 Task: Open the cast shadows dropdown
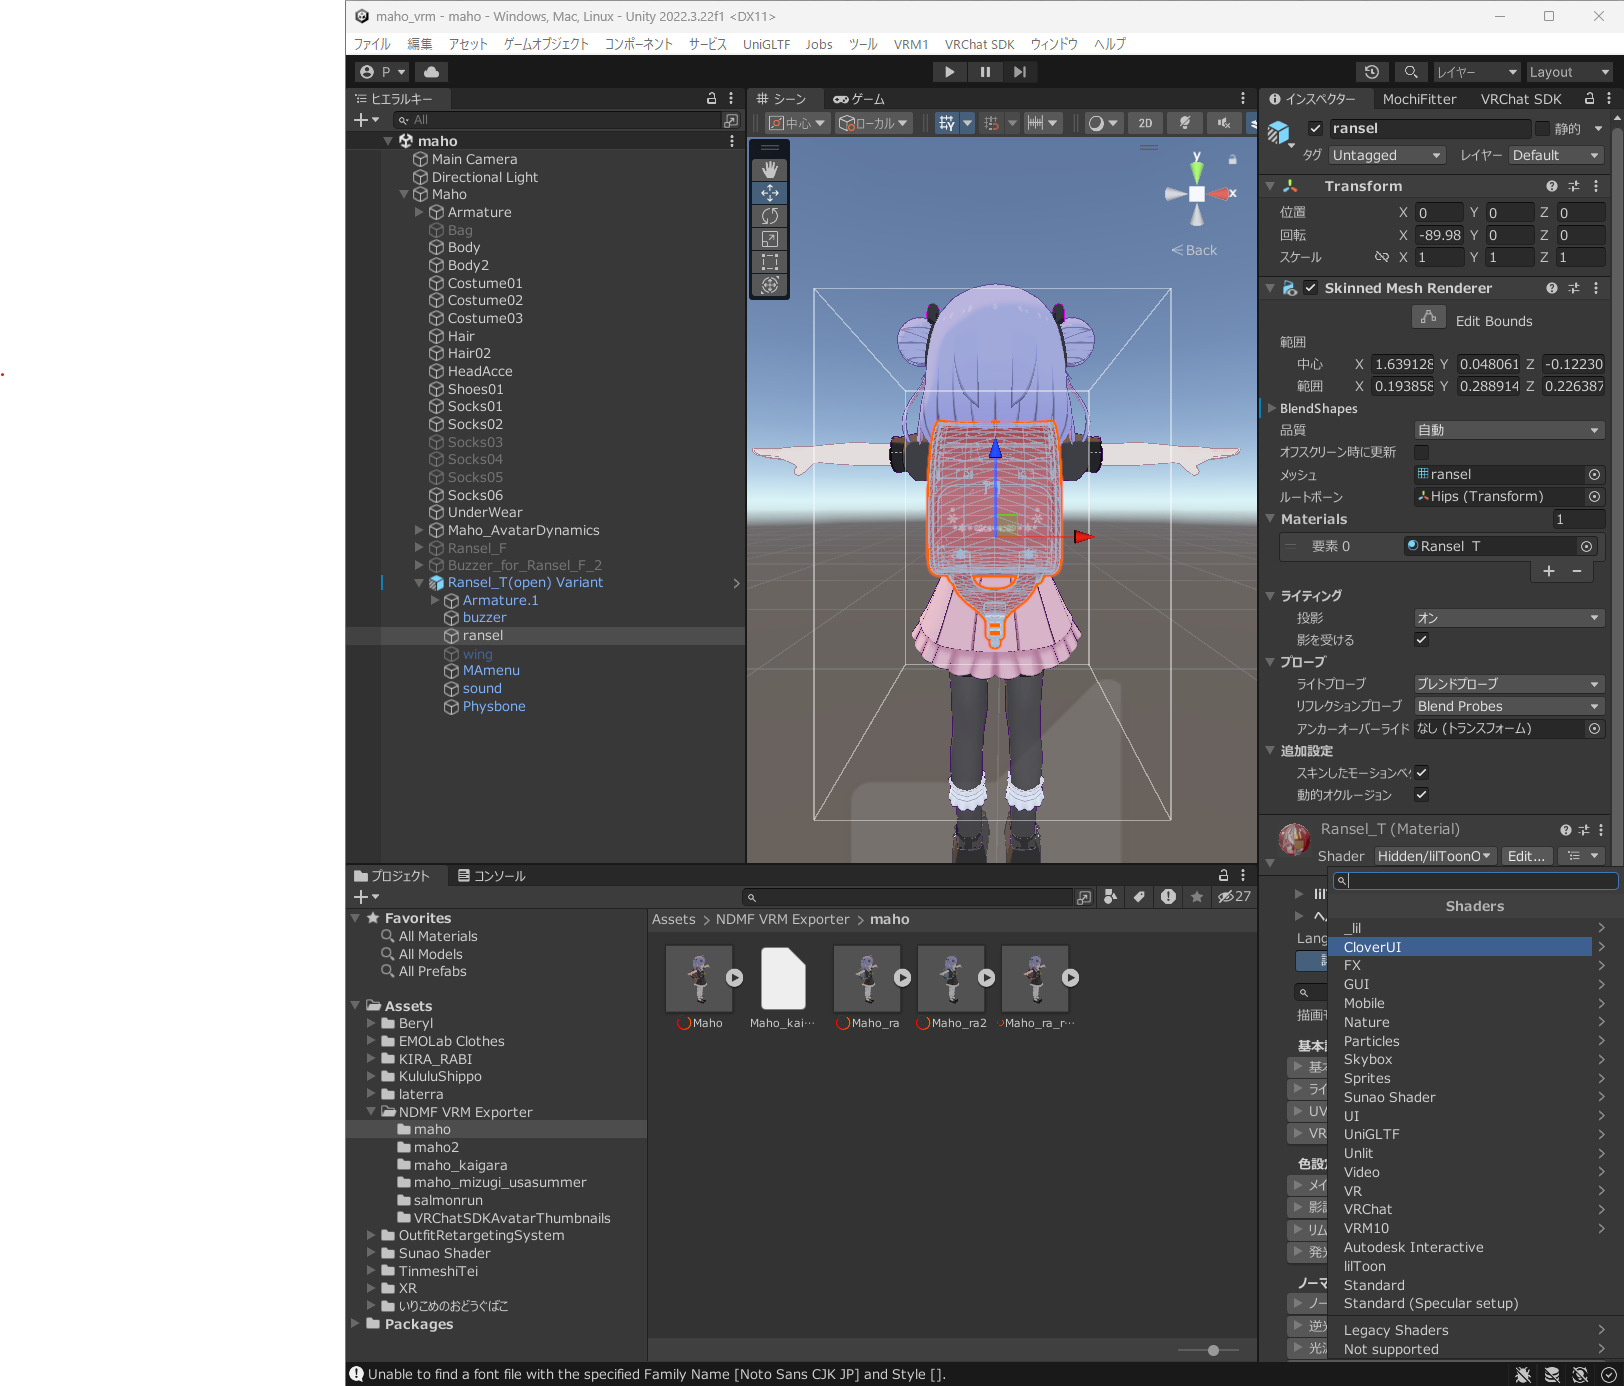pos(1508,618)
